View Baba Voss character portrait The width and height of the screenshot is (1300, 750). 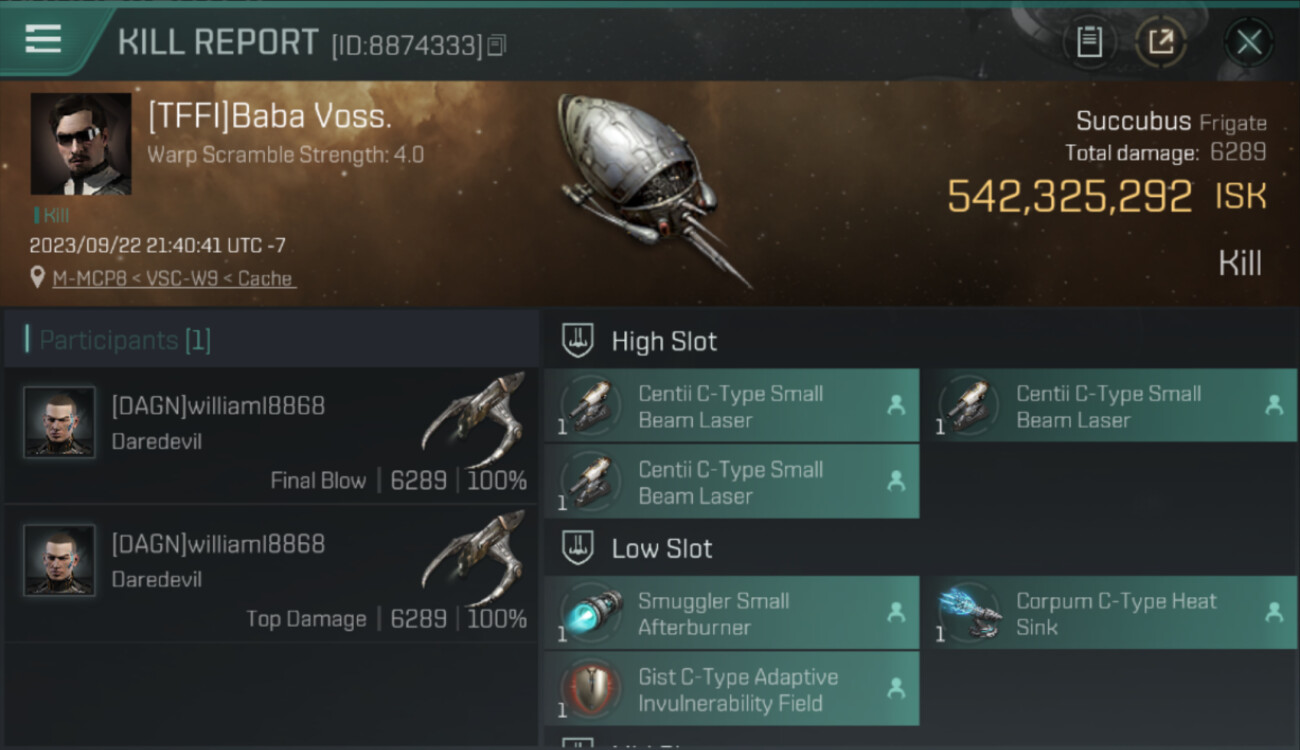click(81, 144)
